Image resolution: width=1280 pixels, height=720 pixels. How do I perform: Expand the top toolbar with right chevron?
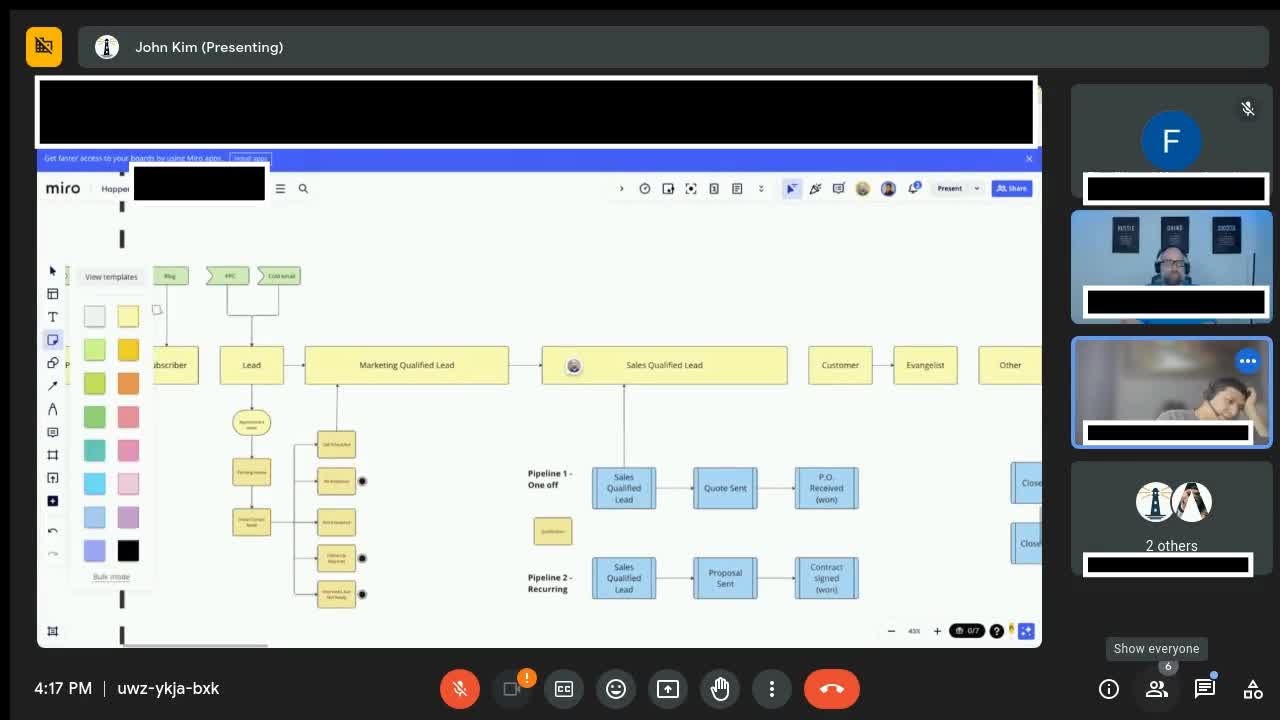click(621, 188)
